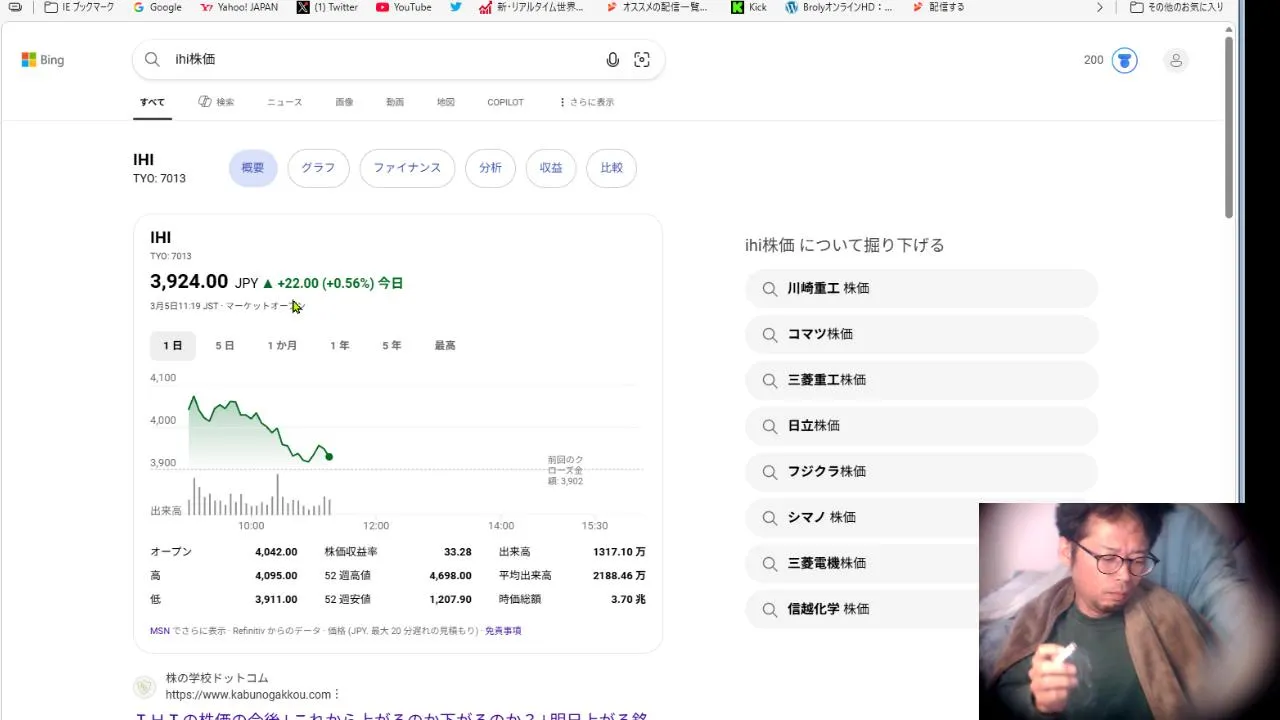Click the Bing logo
The image size is (1280, 720).
point(43,60)
